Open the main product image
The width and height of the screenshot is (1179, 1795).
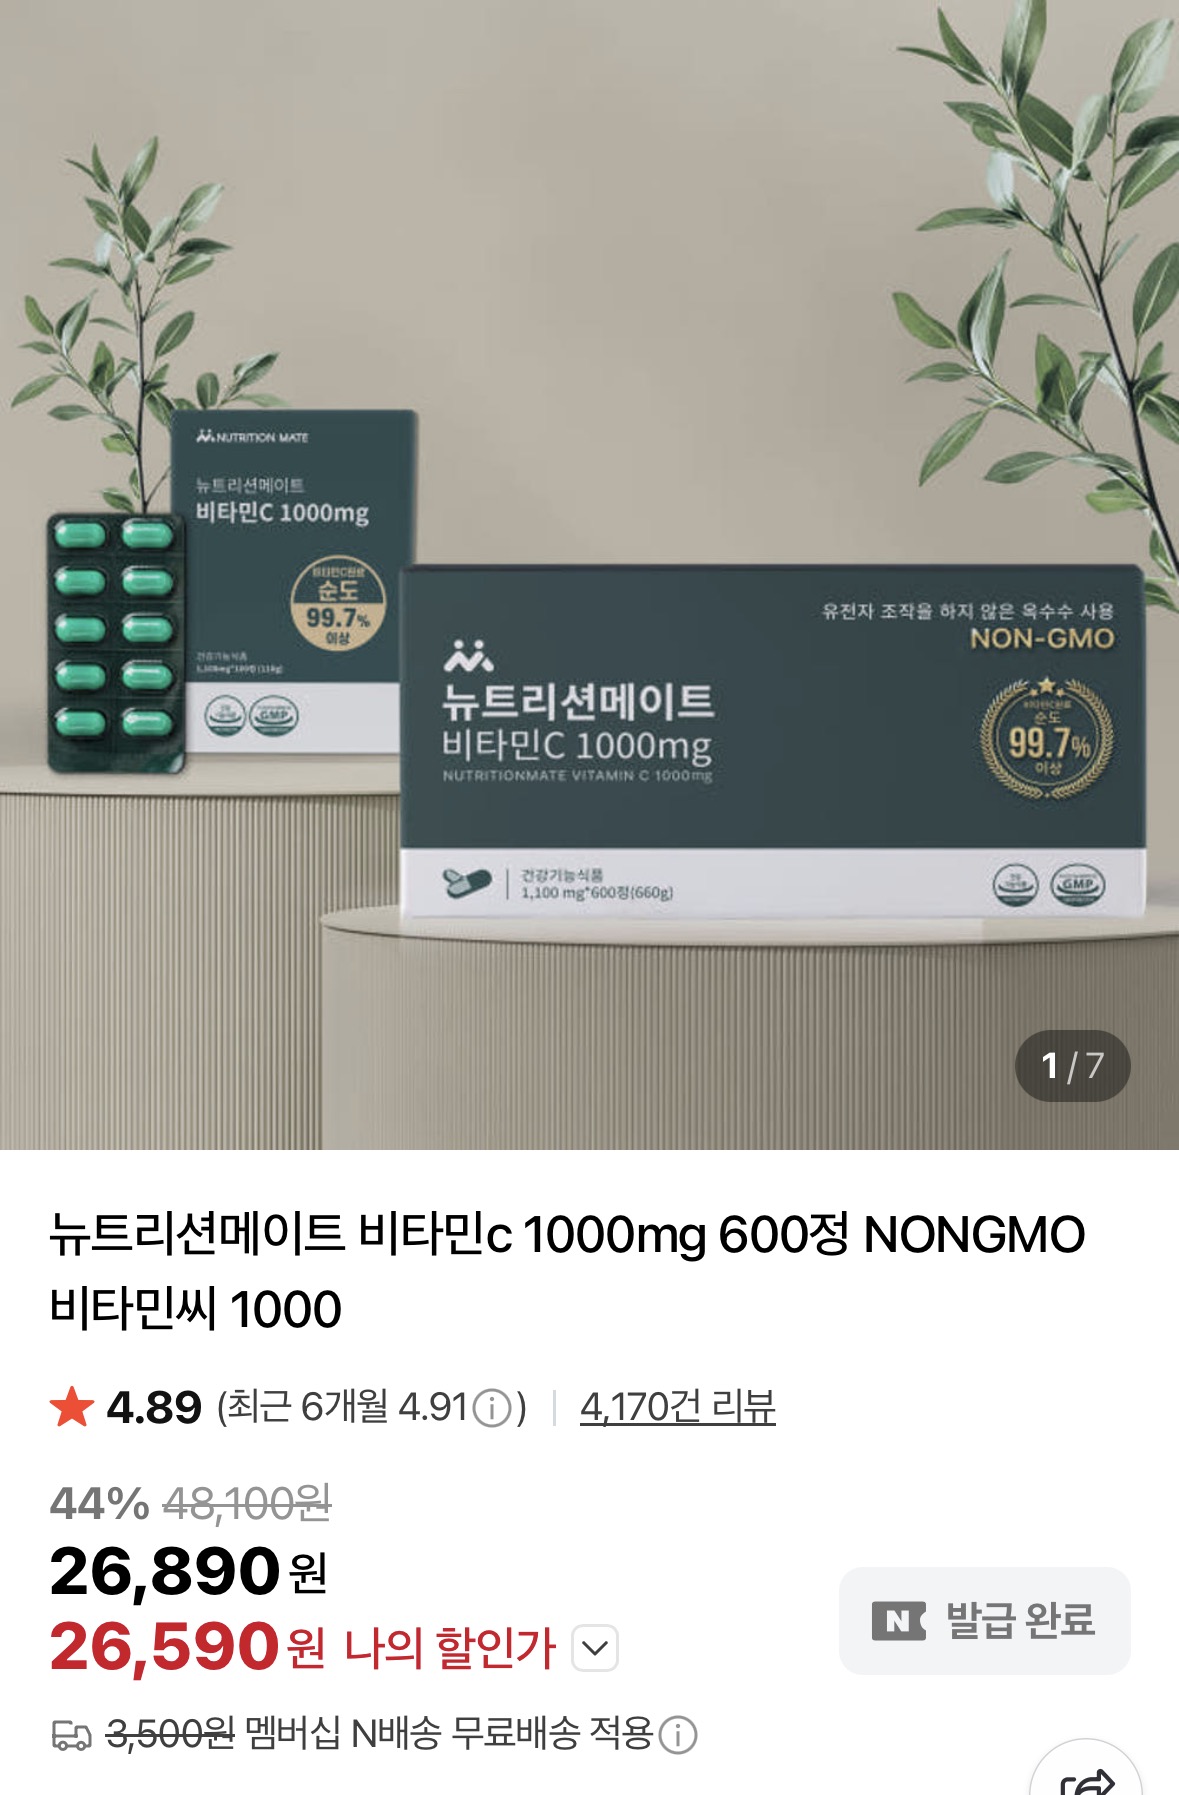click(589, 575)
